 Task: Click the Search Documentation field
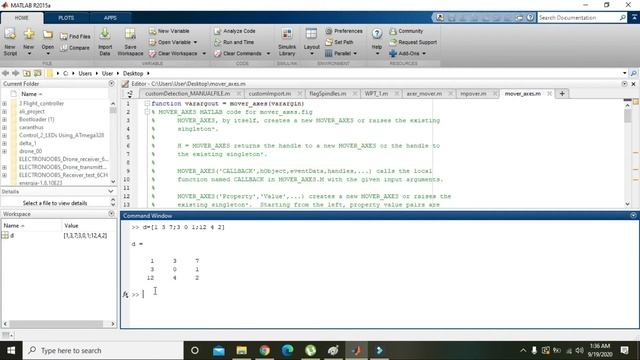579,18
